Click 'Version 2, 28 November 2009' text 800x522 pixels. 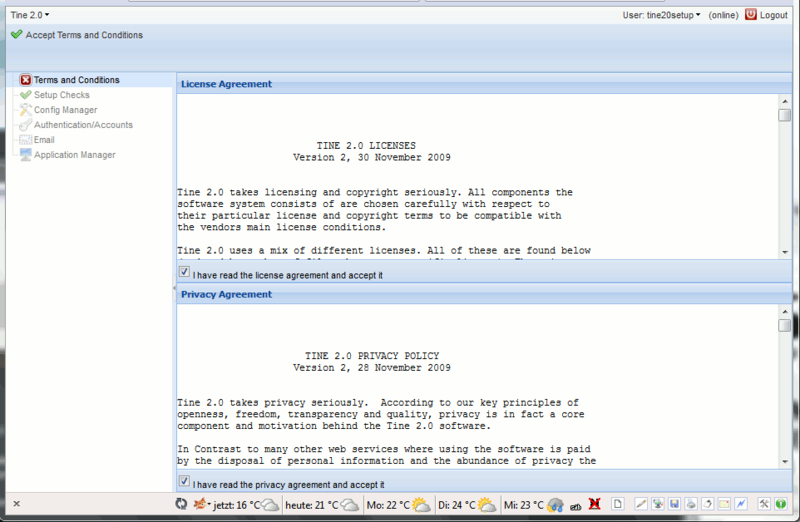pyautogui.click(x=371, y=367)
